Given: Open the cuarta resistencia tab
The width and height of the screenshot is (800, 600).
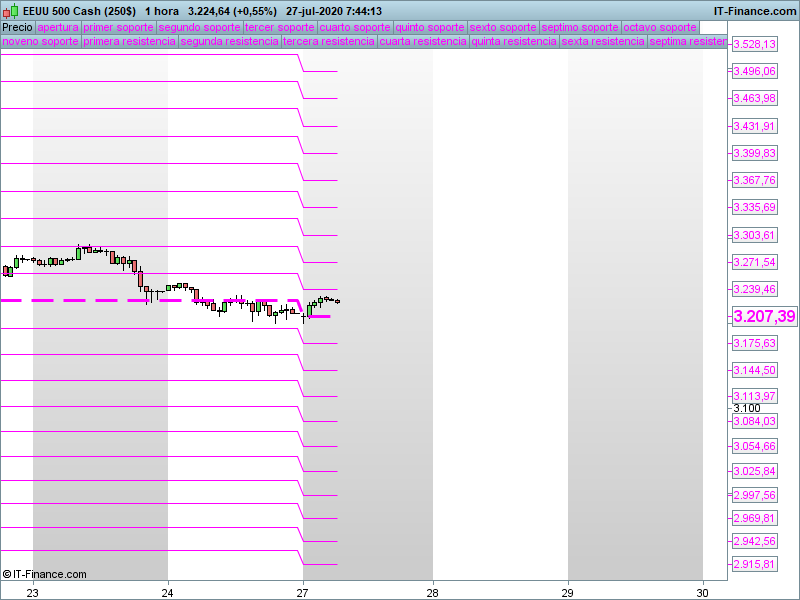Looking at the screenshot, I should (423, 41).
